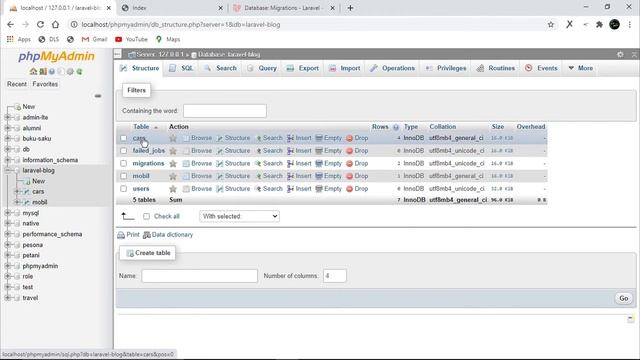The image size is (640, 360).
Task: Open page settings gear icon
Action: pyautogui.click(x=620, y=54)
